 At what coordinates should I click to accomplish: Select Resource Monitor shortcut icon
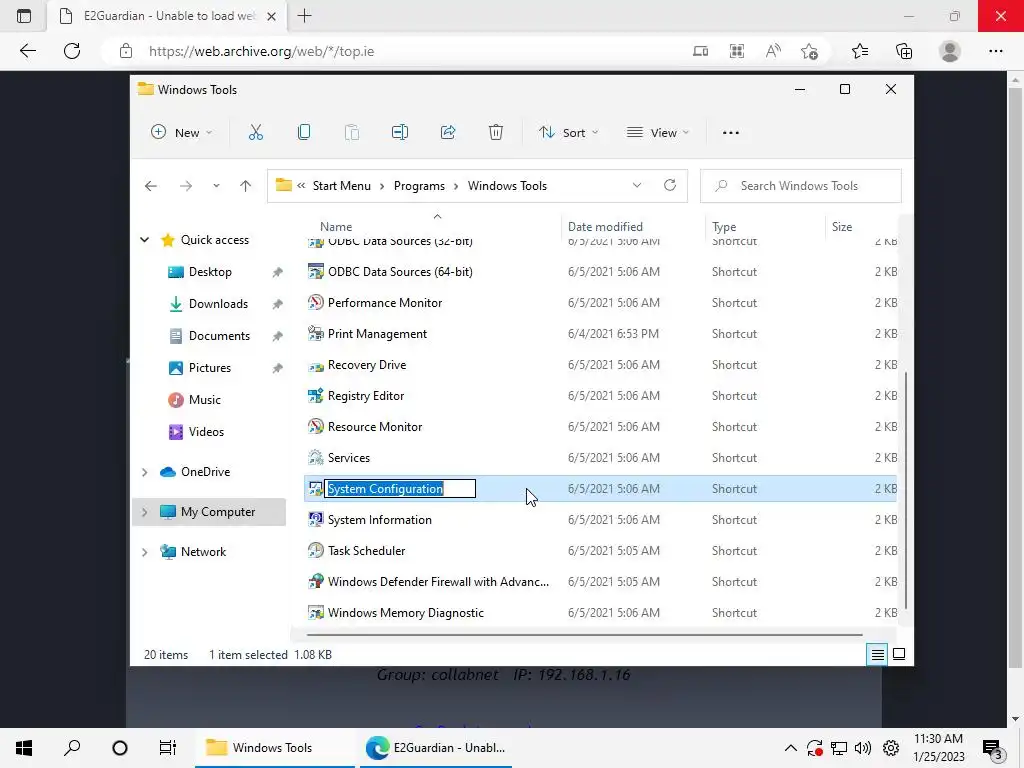coord(316,426)
